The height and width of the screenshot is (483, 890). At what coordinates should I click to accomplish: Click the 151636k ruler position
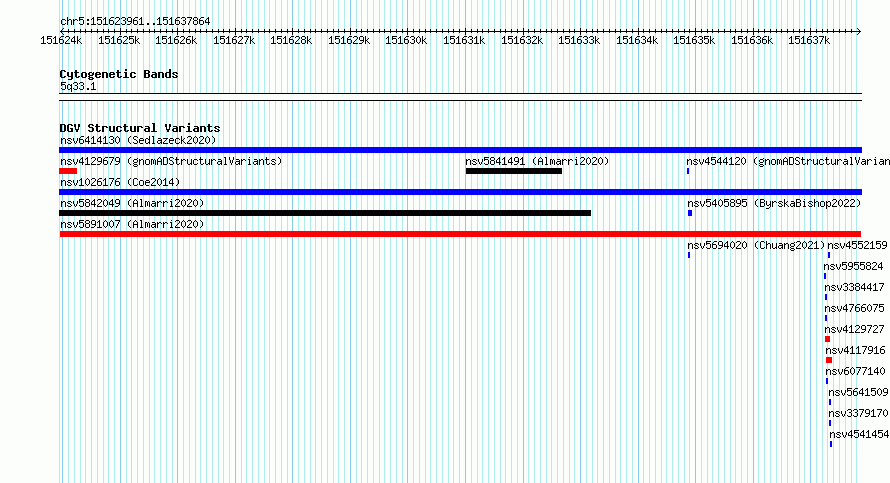[x=752, y=40]
